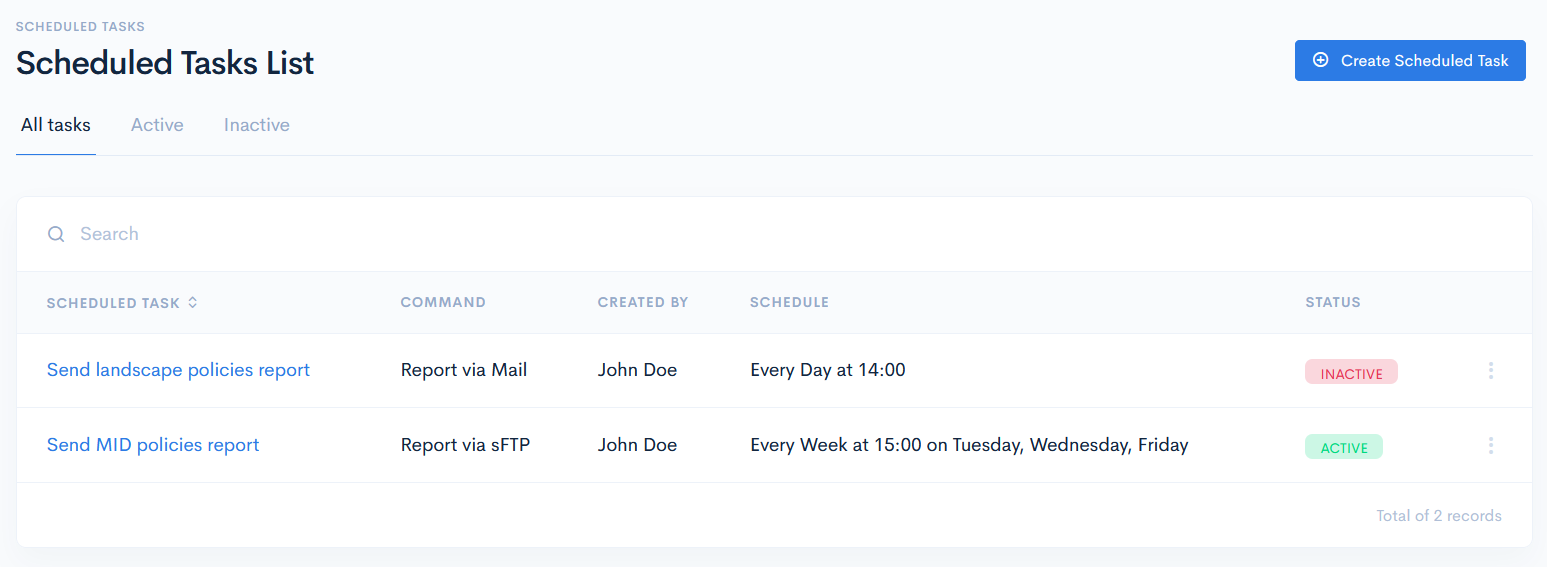
Task: Click the search magnifier icon
Action: click(x=56, y=234)
